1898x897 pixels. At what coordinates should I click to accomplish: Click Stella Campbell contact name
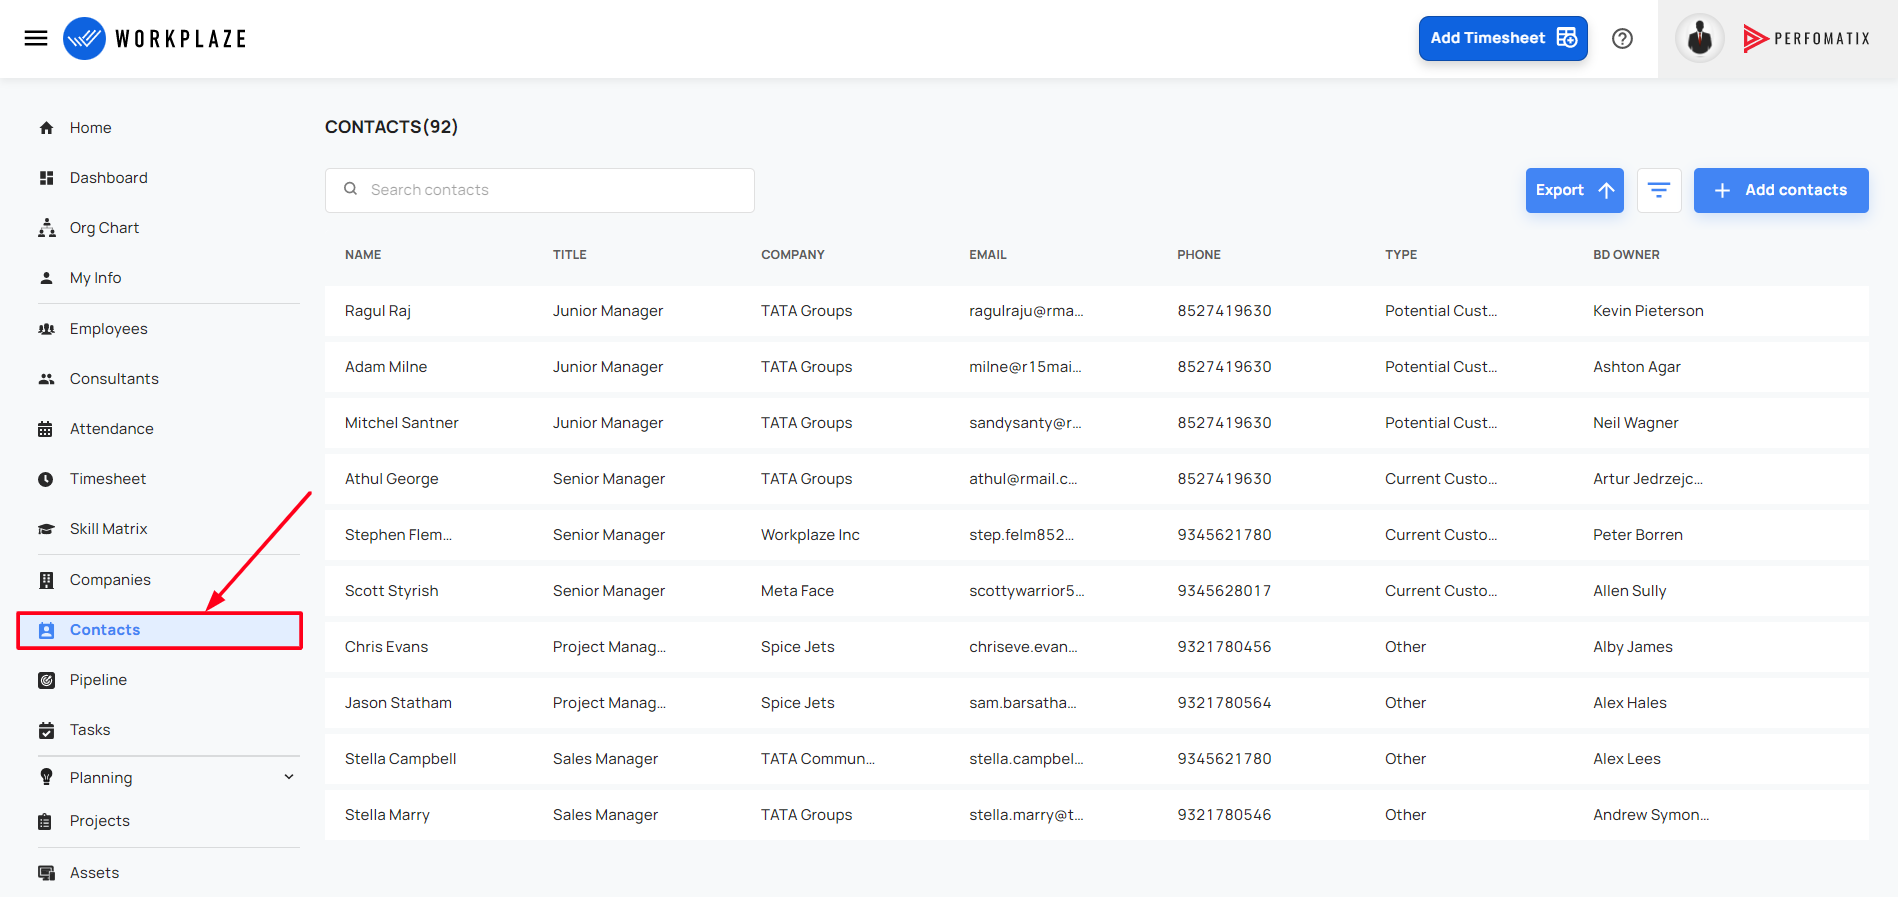point(400,759)
